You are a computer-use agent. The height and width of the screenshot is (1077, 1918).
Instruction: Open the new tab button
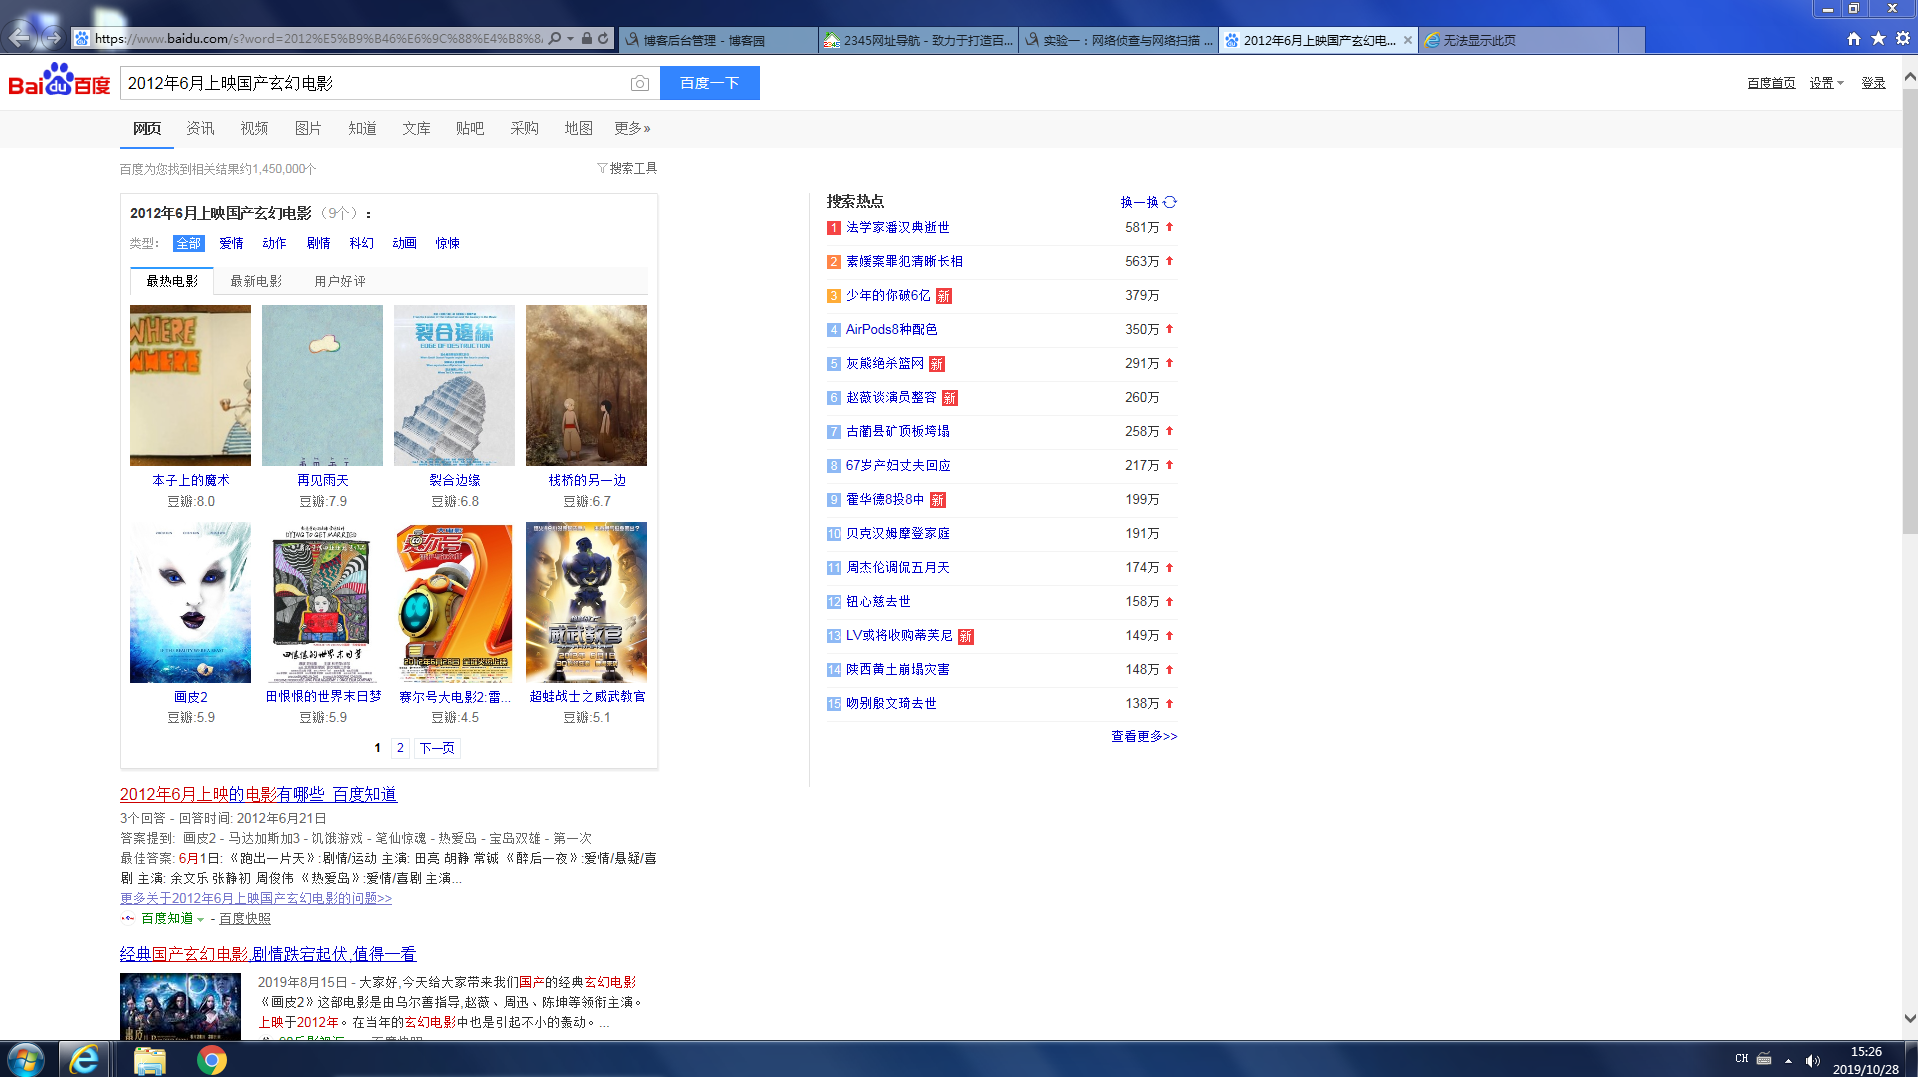(x=1631, y=40)
